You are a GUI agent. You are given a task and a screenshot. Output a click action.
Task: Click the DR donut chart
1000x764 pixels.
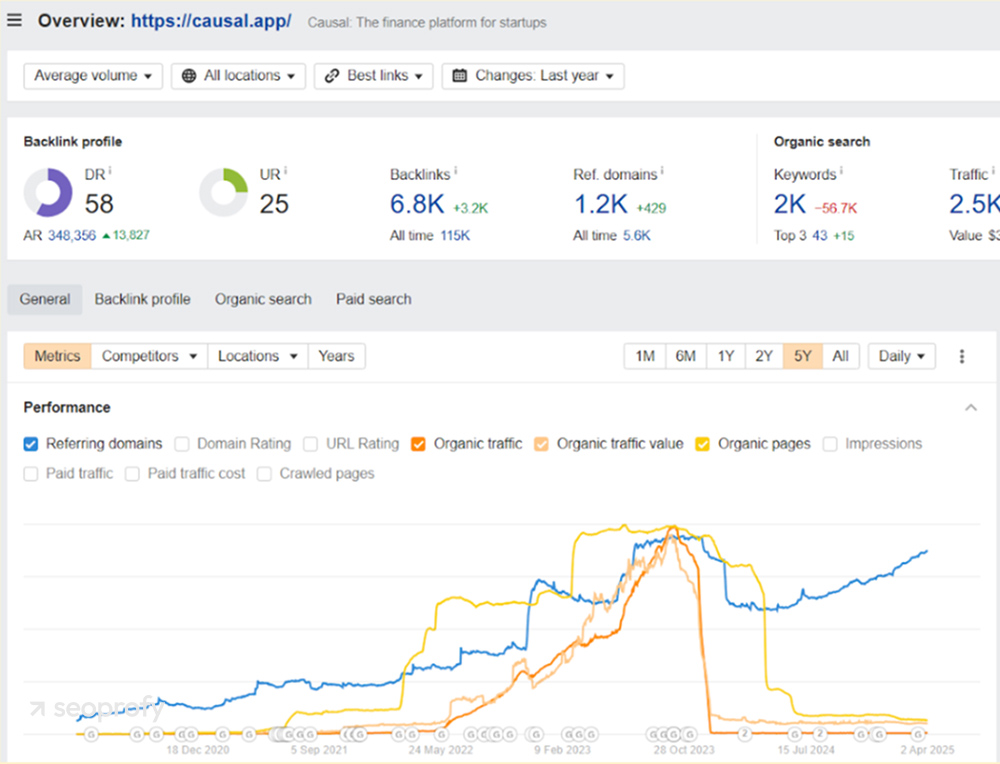coord(48,192)
